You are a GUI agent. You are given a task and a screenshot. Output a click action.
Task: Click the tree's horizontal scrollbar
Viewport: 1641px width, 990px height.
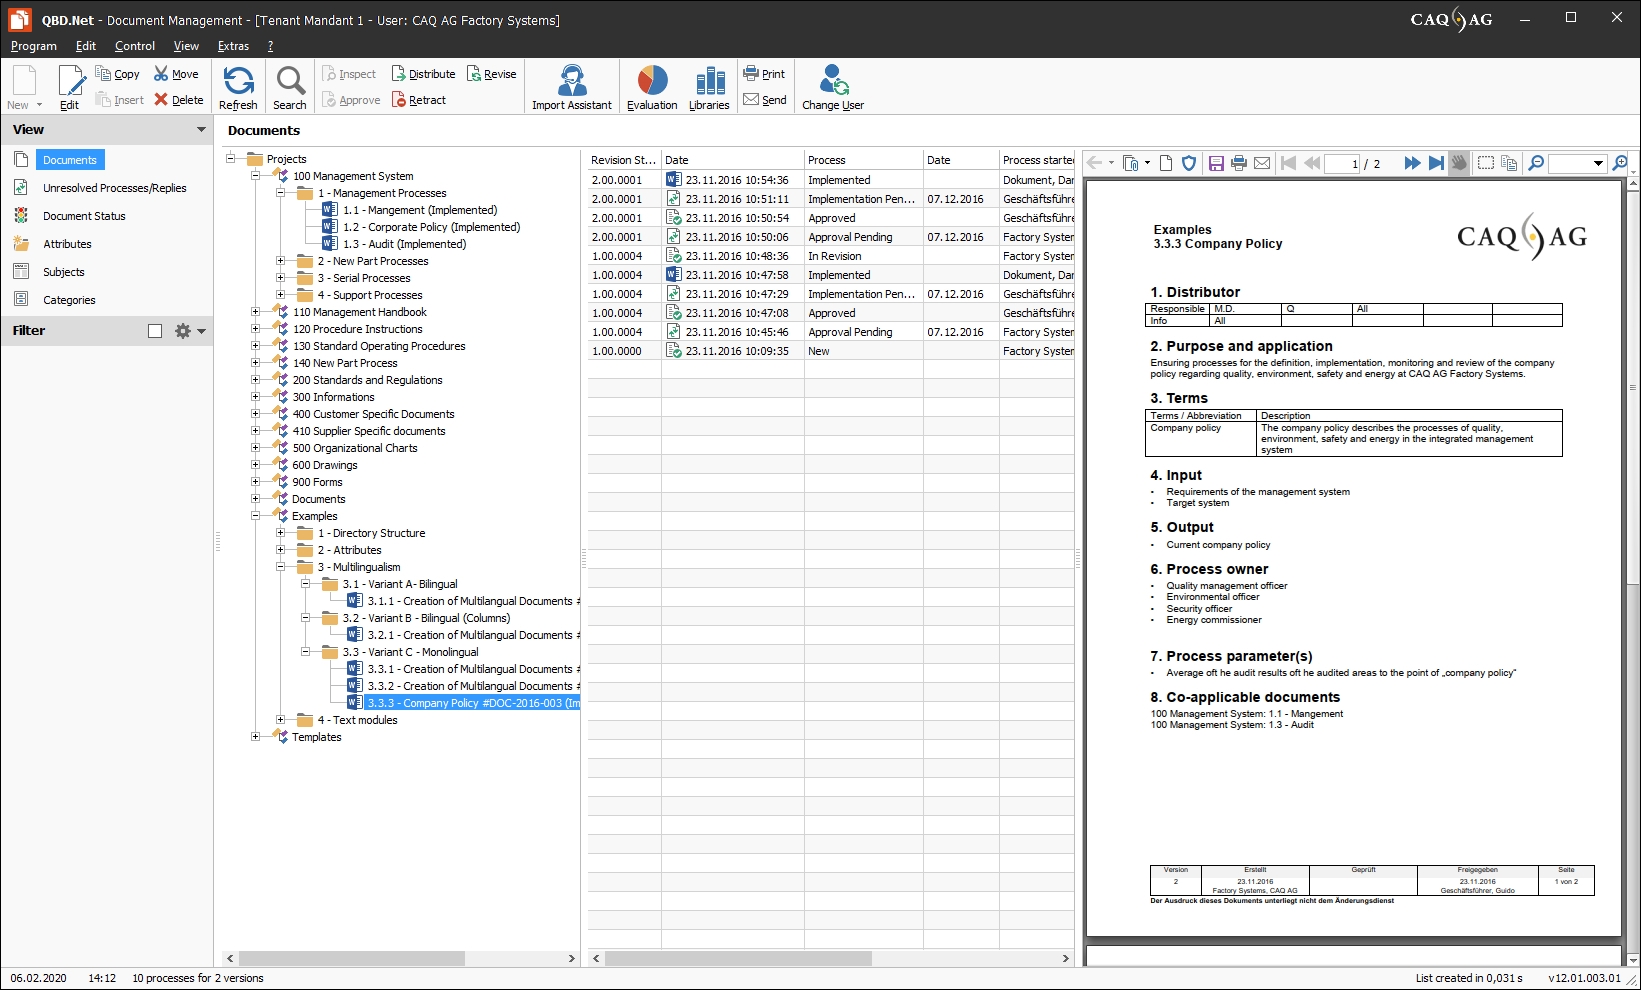click(x=351, y=958)
